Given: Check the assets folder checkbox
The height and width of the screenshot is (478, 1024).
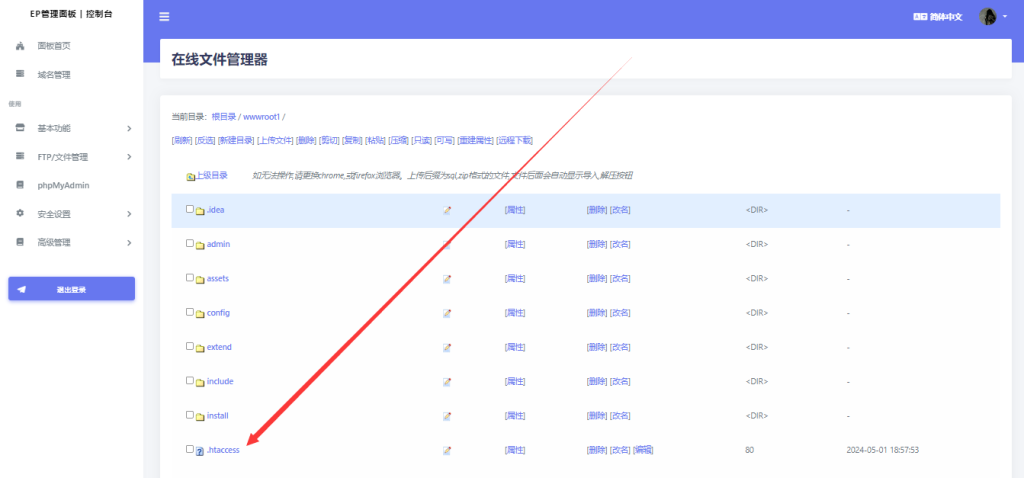Looking at the screenshot, I should coord(190,278).
